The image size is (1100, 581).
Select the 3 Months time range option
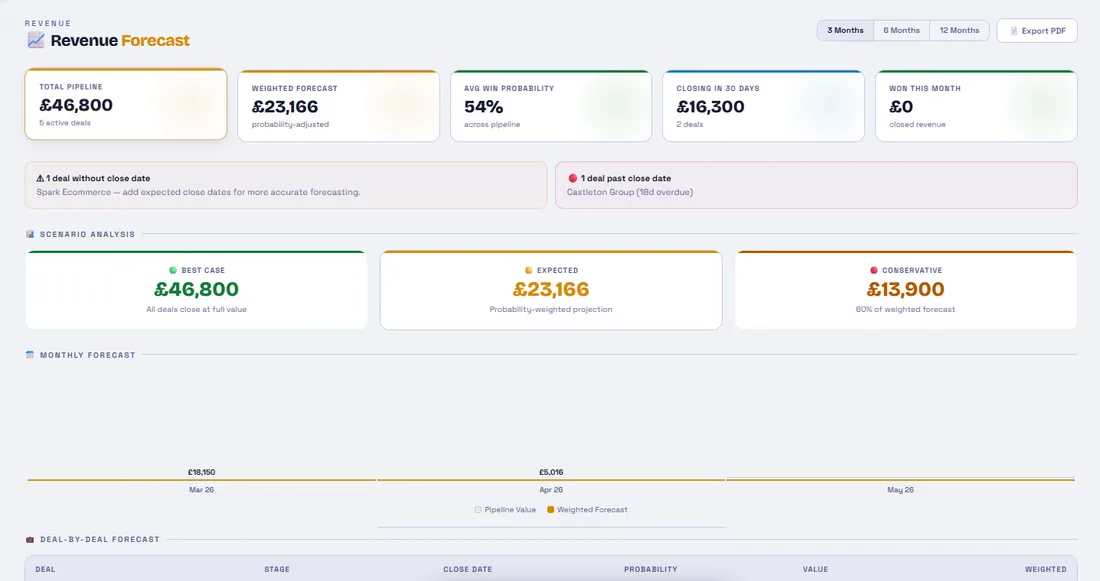point(845,30)
